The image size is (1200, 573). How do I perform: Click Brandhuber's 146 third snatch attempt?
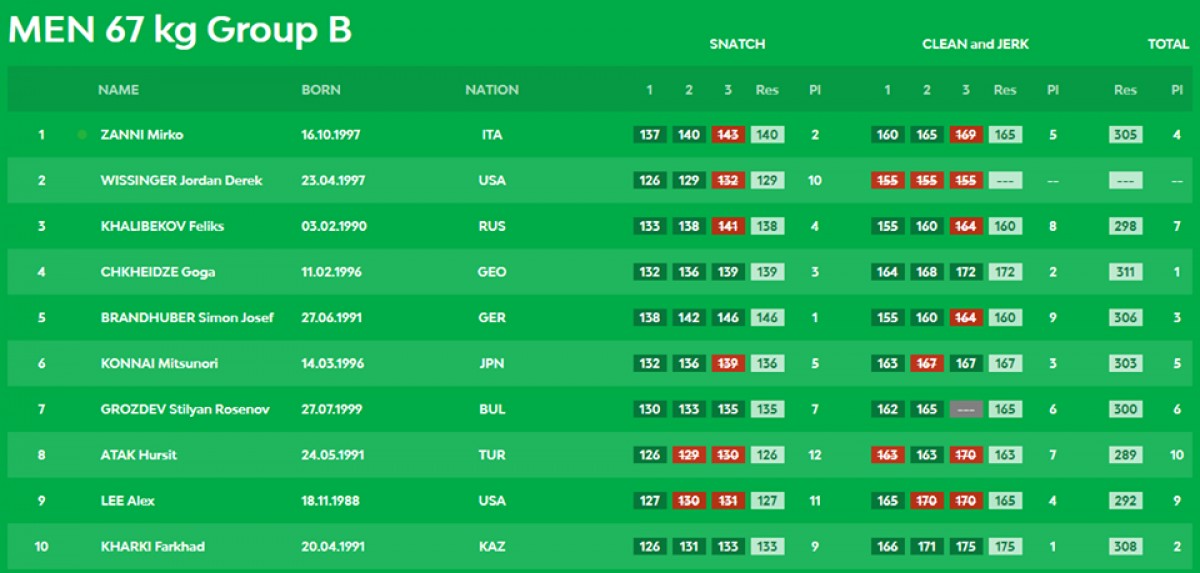pos(727,318)
